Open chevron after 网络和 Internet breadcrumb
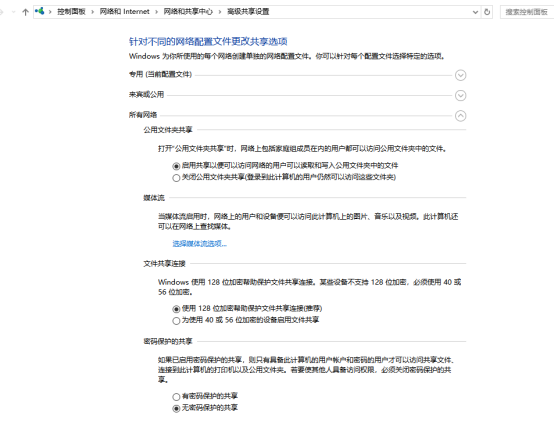The width and height of the screenshot is (554, 421). point(157,12)
